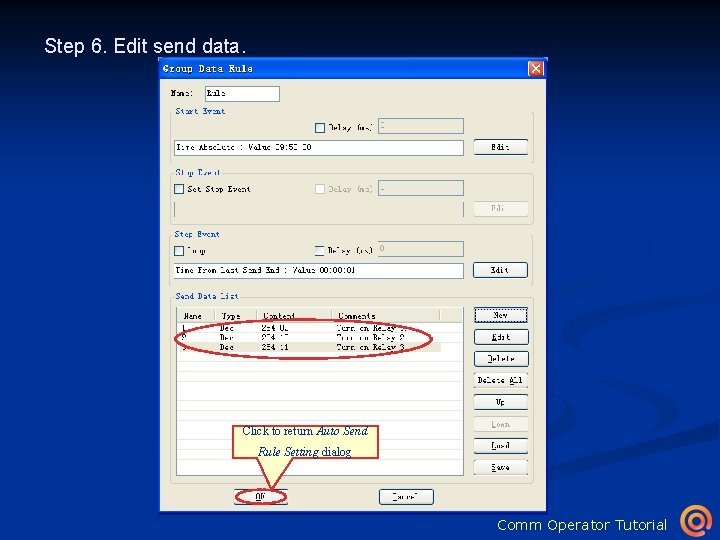Click the Comments column header

tap(386, 316)
